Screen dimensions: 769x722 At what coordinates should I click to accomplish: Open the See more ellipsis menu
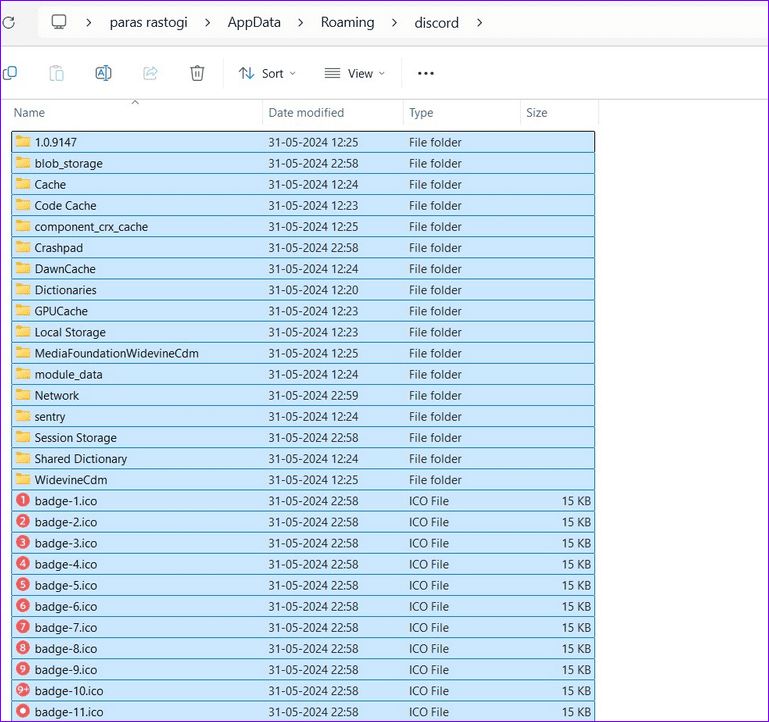(426, 74)
